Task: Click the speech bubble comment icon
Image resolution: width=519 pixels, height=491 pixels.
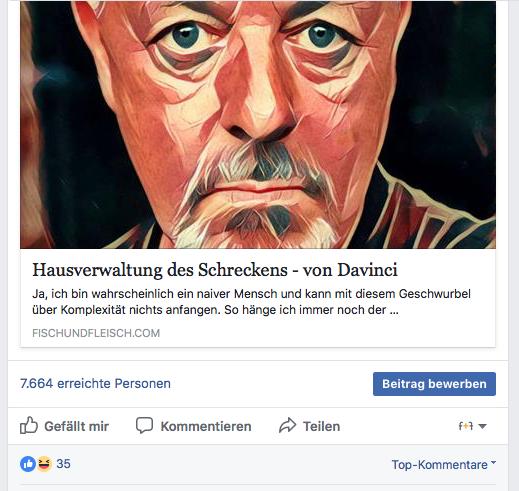Action: click(144, 425)
